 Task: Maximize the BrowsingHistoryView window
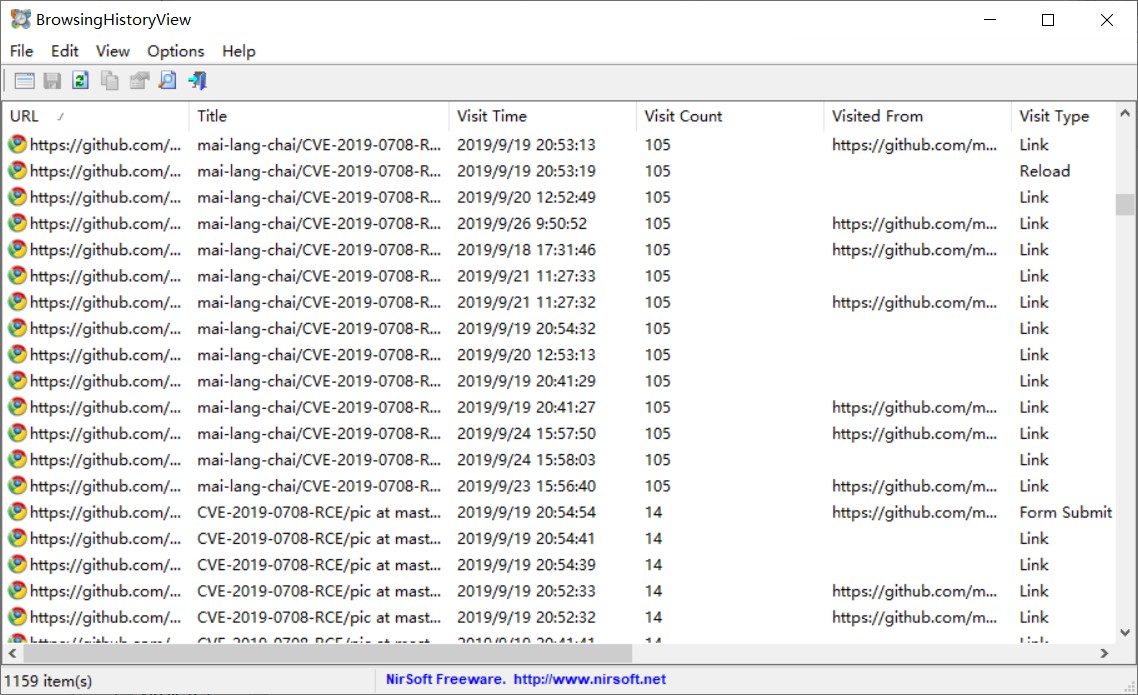[x=1048, y=20]
